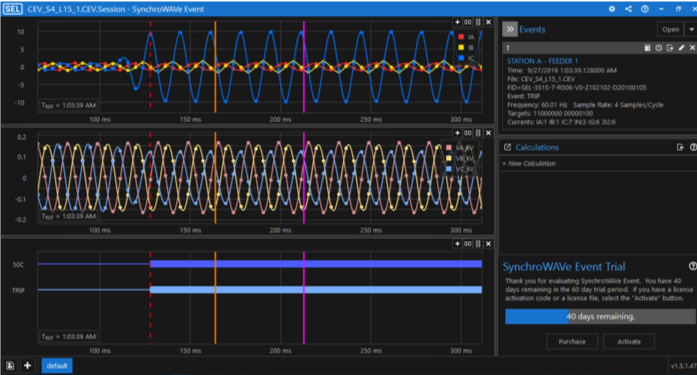Click the Frequency 60.01 Hz text

537,105
